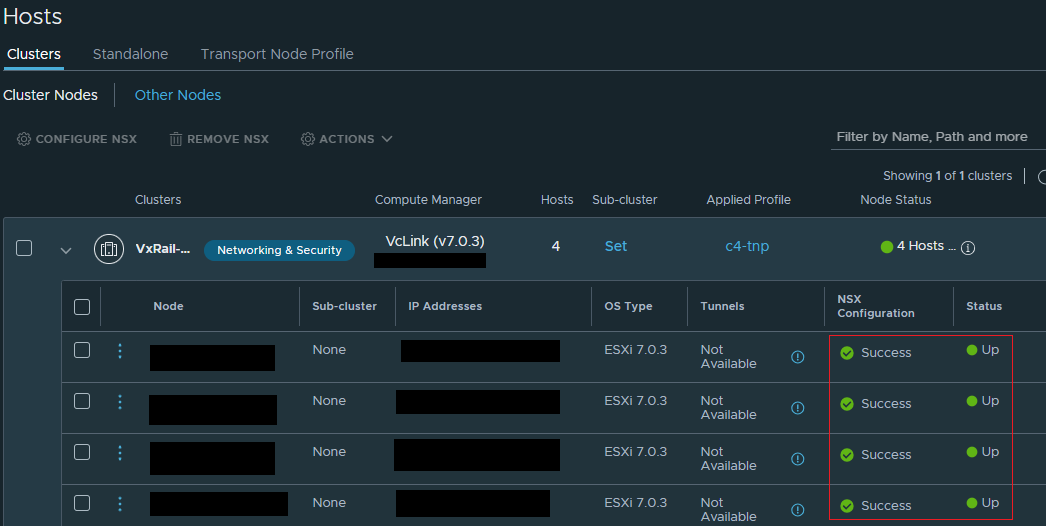The width and height of the screenshot is (1046, 526).
Task: Click the fourth row's green Success checkmark icon
Action: click(x=847, y=506)
